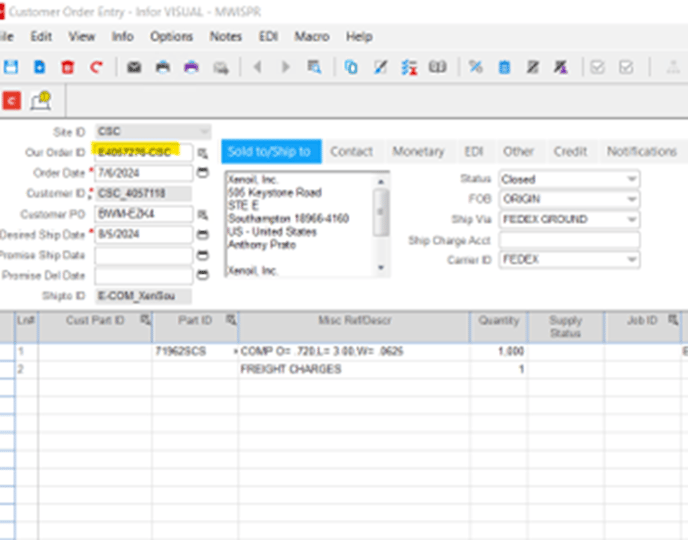Expand the FOB dropdown showing ORIGIN
Screen dimensions: 688x540
coord(632,199)
